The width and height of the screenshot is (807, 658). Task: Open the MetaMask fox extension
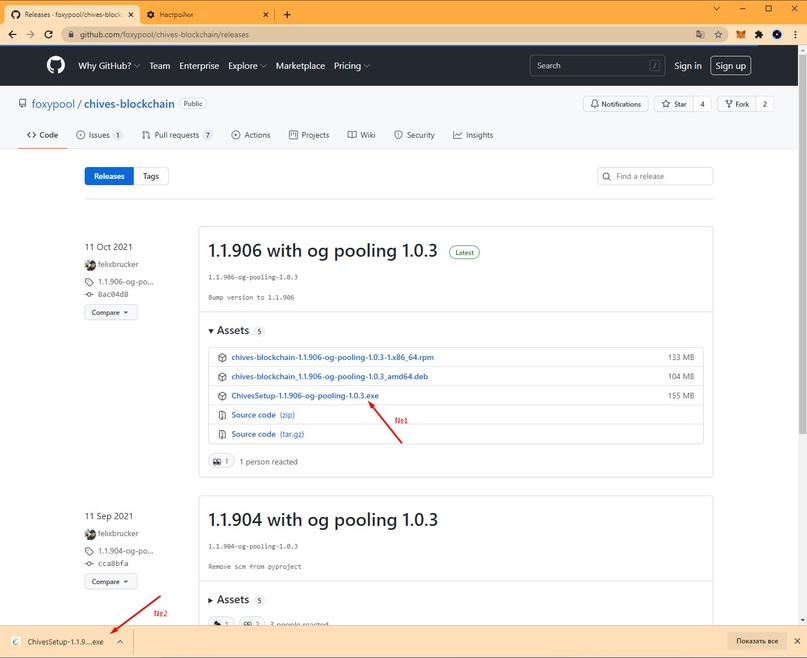[741, 34]
